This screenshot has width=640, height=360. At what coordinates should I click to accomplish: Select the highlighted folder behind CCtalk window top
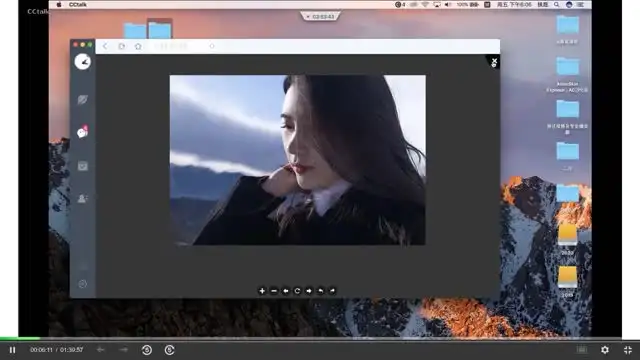(160, 29)
